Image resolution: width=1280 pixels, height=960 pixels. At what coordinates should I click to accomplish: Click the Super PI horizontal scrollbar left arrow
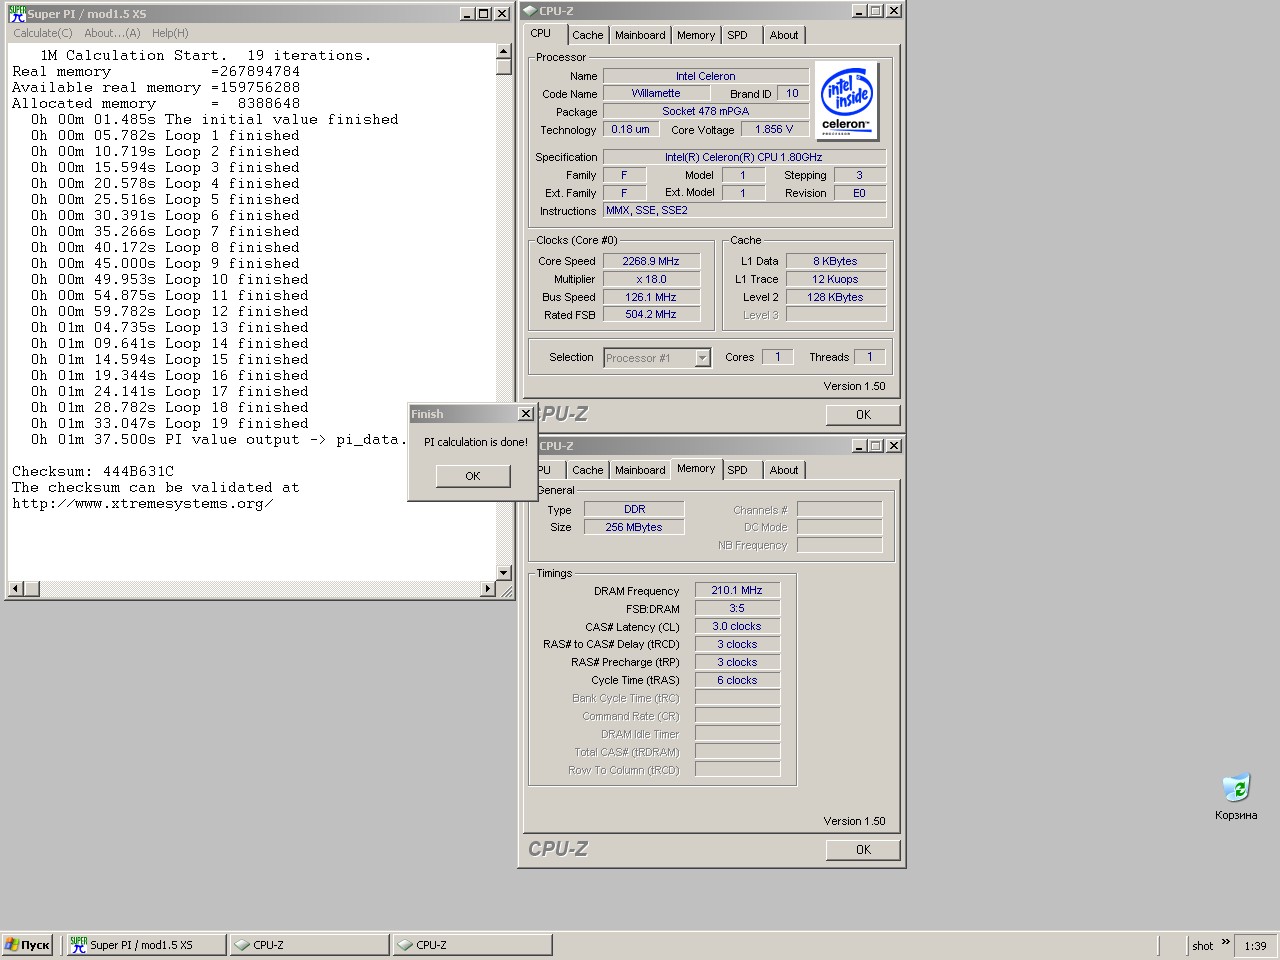(15, 589)
